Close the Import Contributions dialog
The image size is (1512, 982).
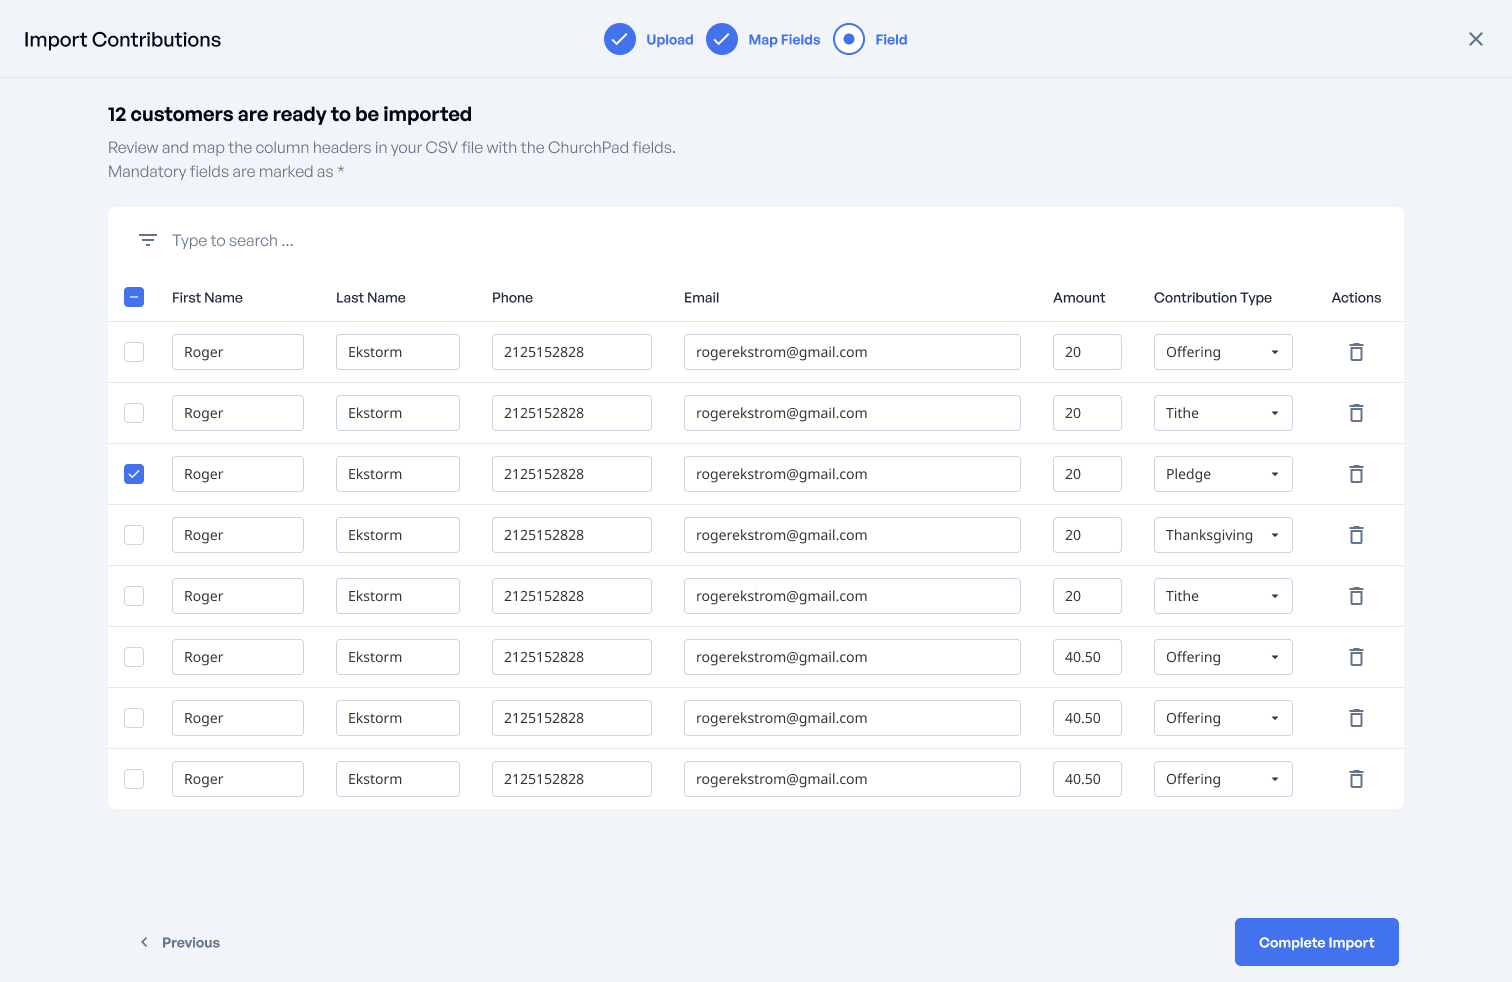[x=1475, y=39]
